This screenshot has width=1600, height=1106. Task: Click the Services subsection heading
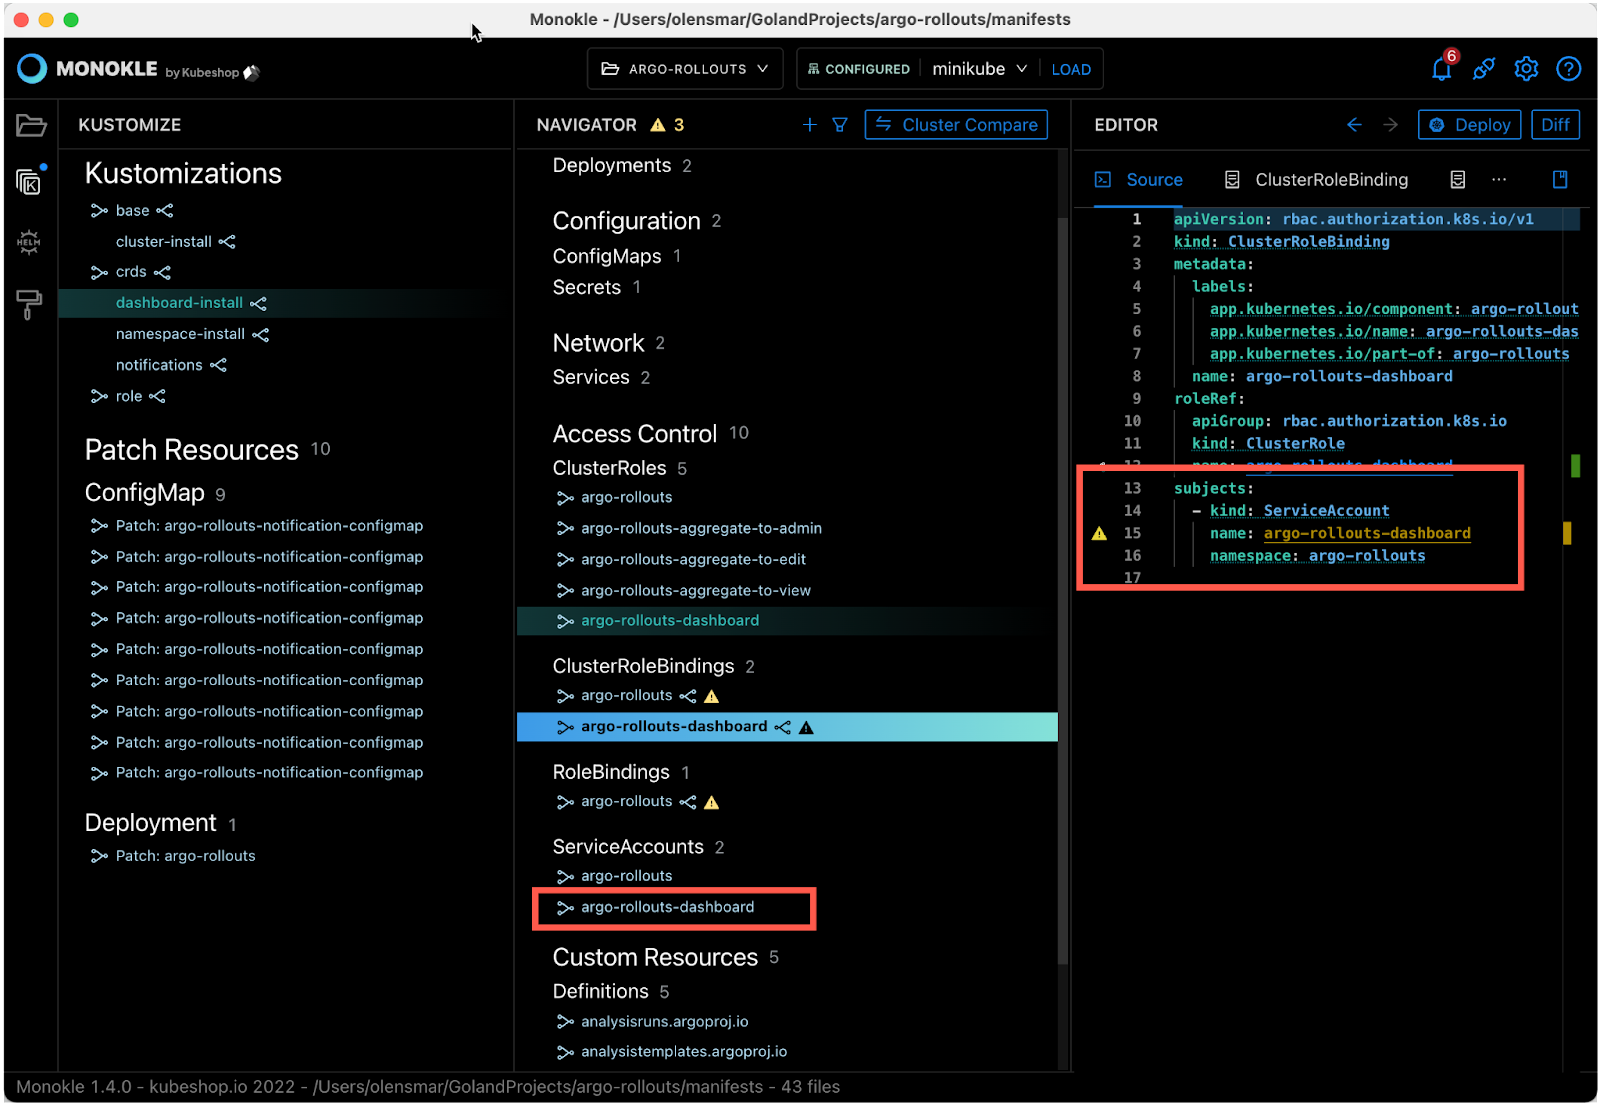point(591,377)
